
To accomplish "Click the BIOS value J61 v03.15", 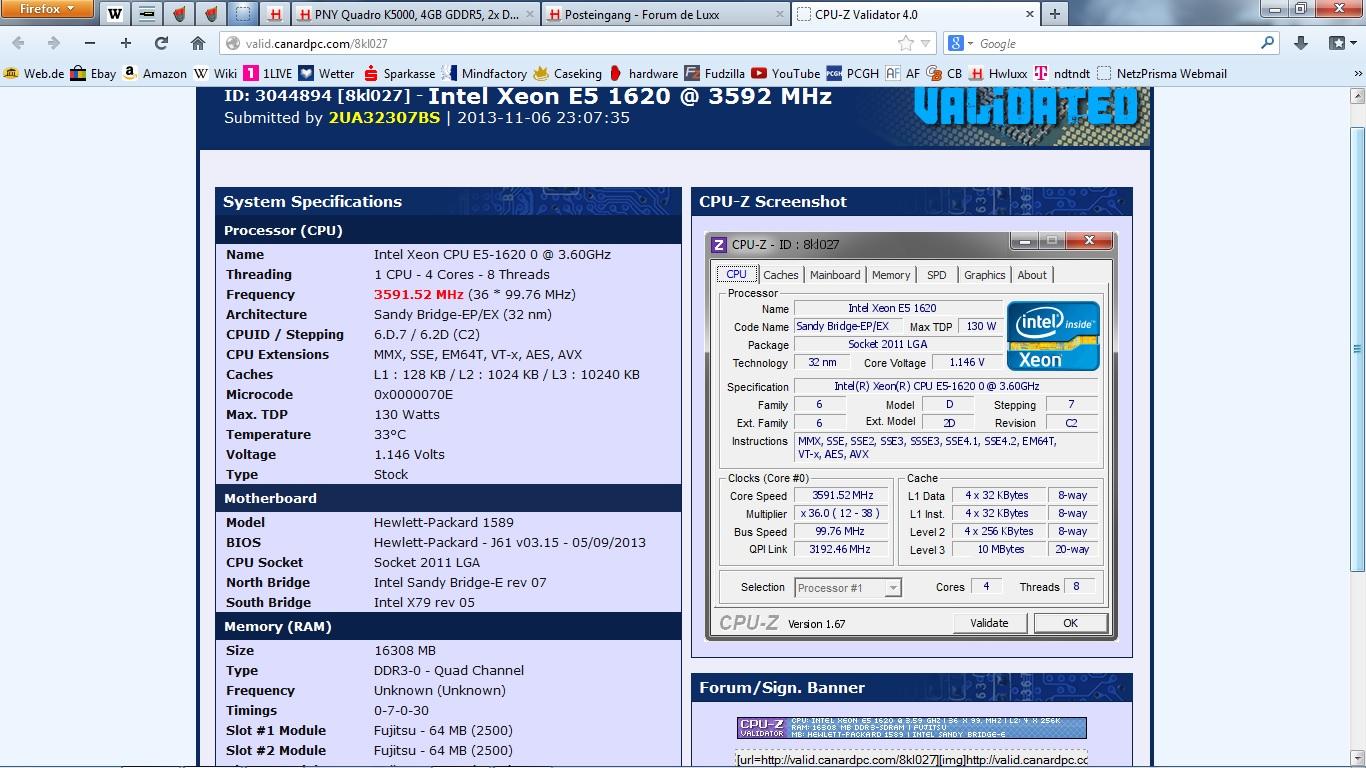I will (x=510, y=542).
